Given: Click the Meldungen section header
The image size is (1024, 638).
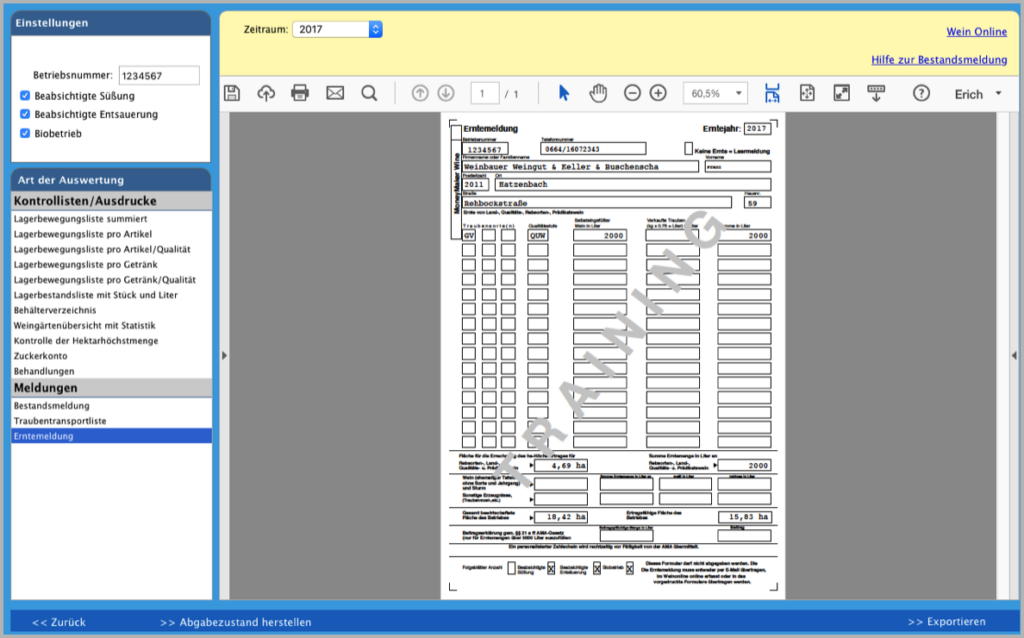Looking at the screenshot, I should click(111, 388).
